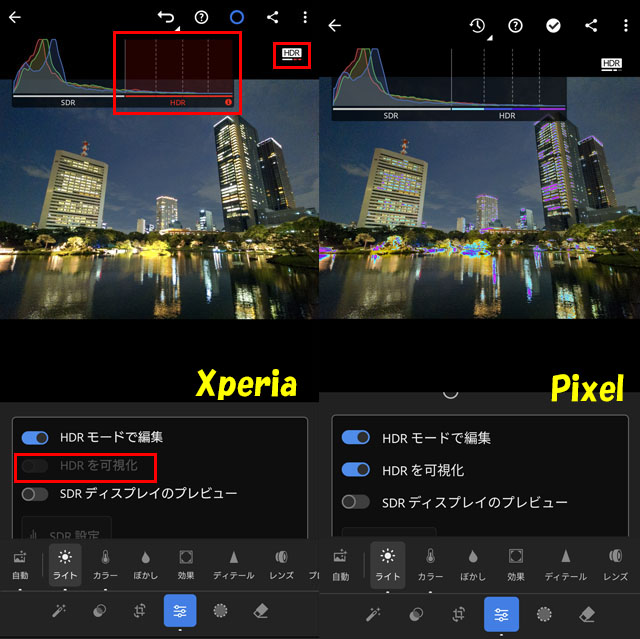The image size is (640, 639).
Task: Toggle HDR モードで編集 in Pixel screen
Action: [x=356, y=437]
